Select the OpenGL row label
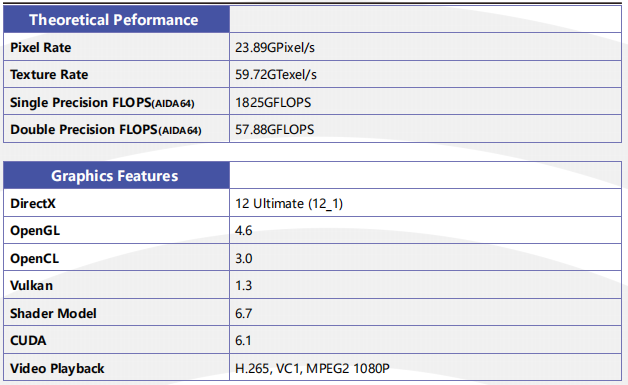This screenshot has height=385, width=628. [35, 231]
